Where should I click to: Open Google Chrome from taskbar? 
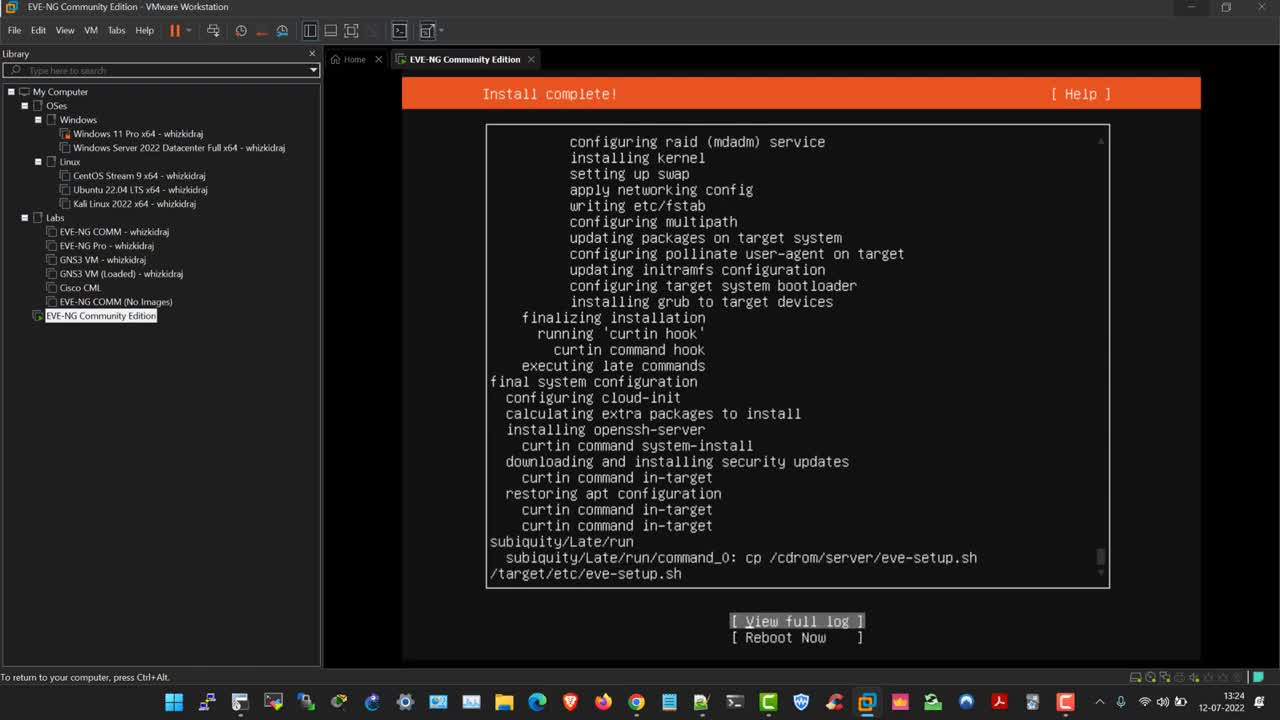pyautogui.click(x=636, y=702)
